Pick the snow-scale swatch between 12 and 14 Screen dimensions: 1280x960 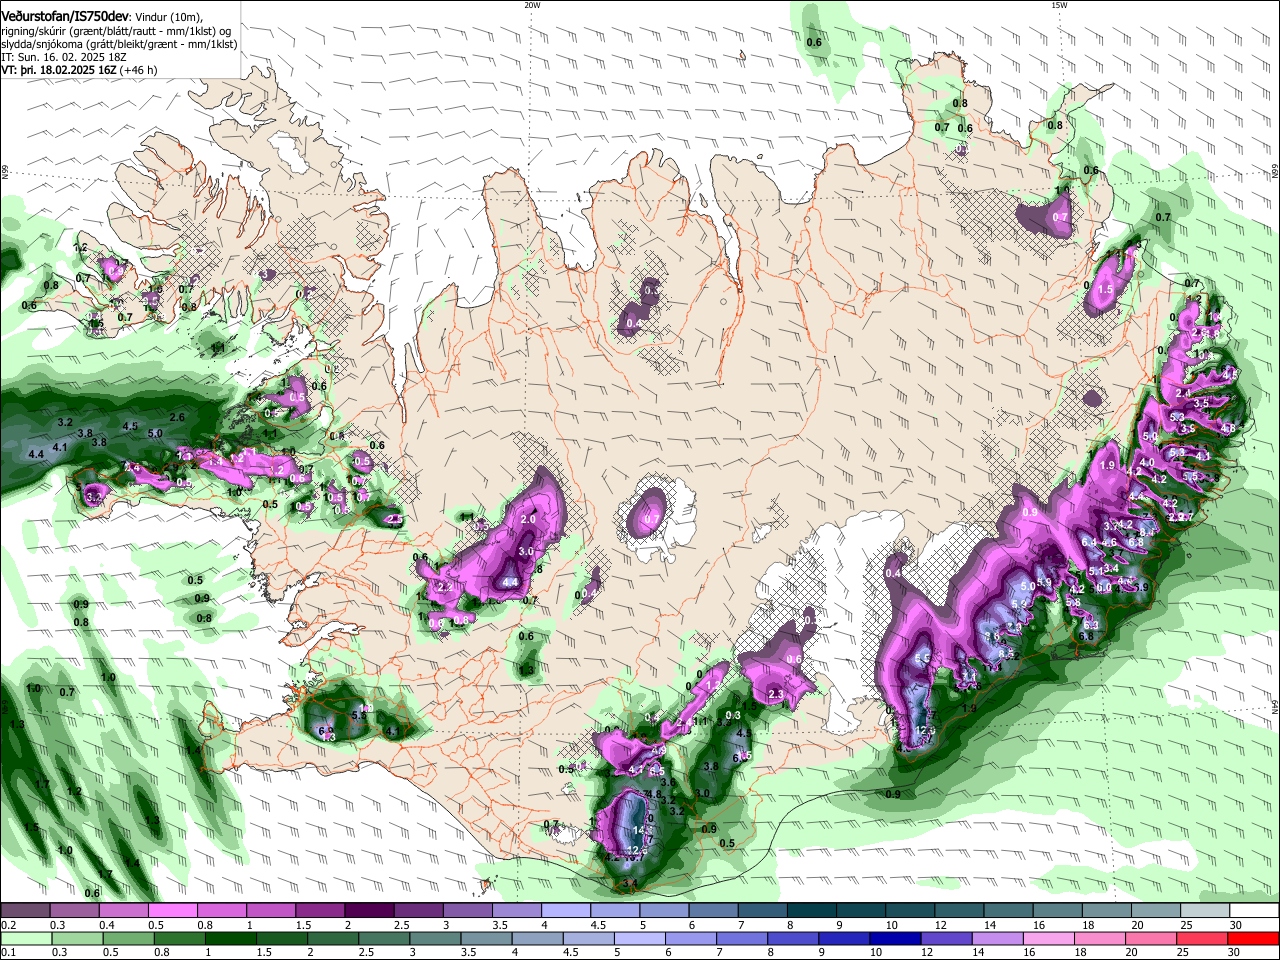(960, 910)
